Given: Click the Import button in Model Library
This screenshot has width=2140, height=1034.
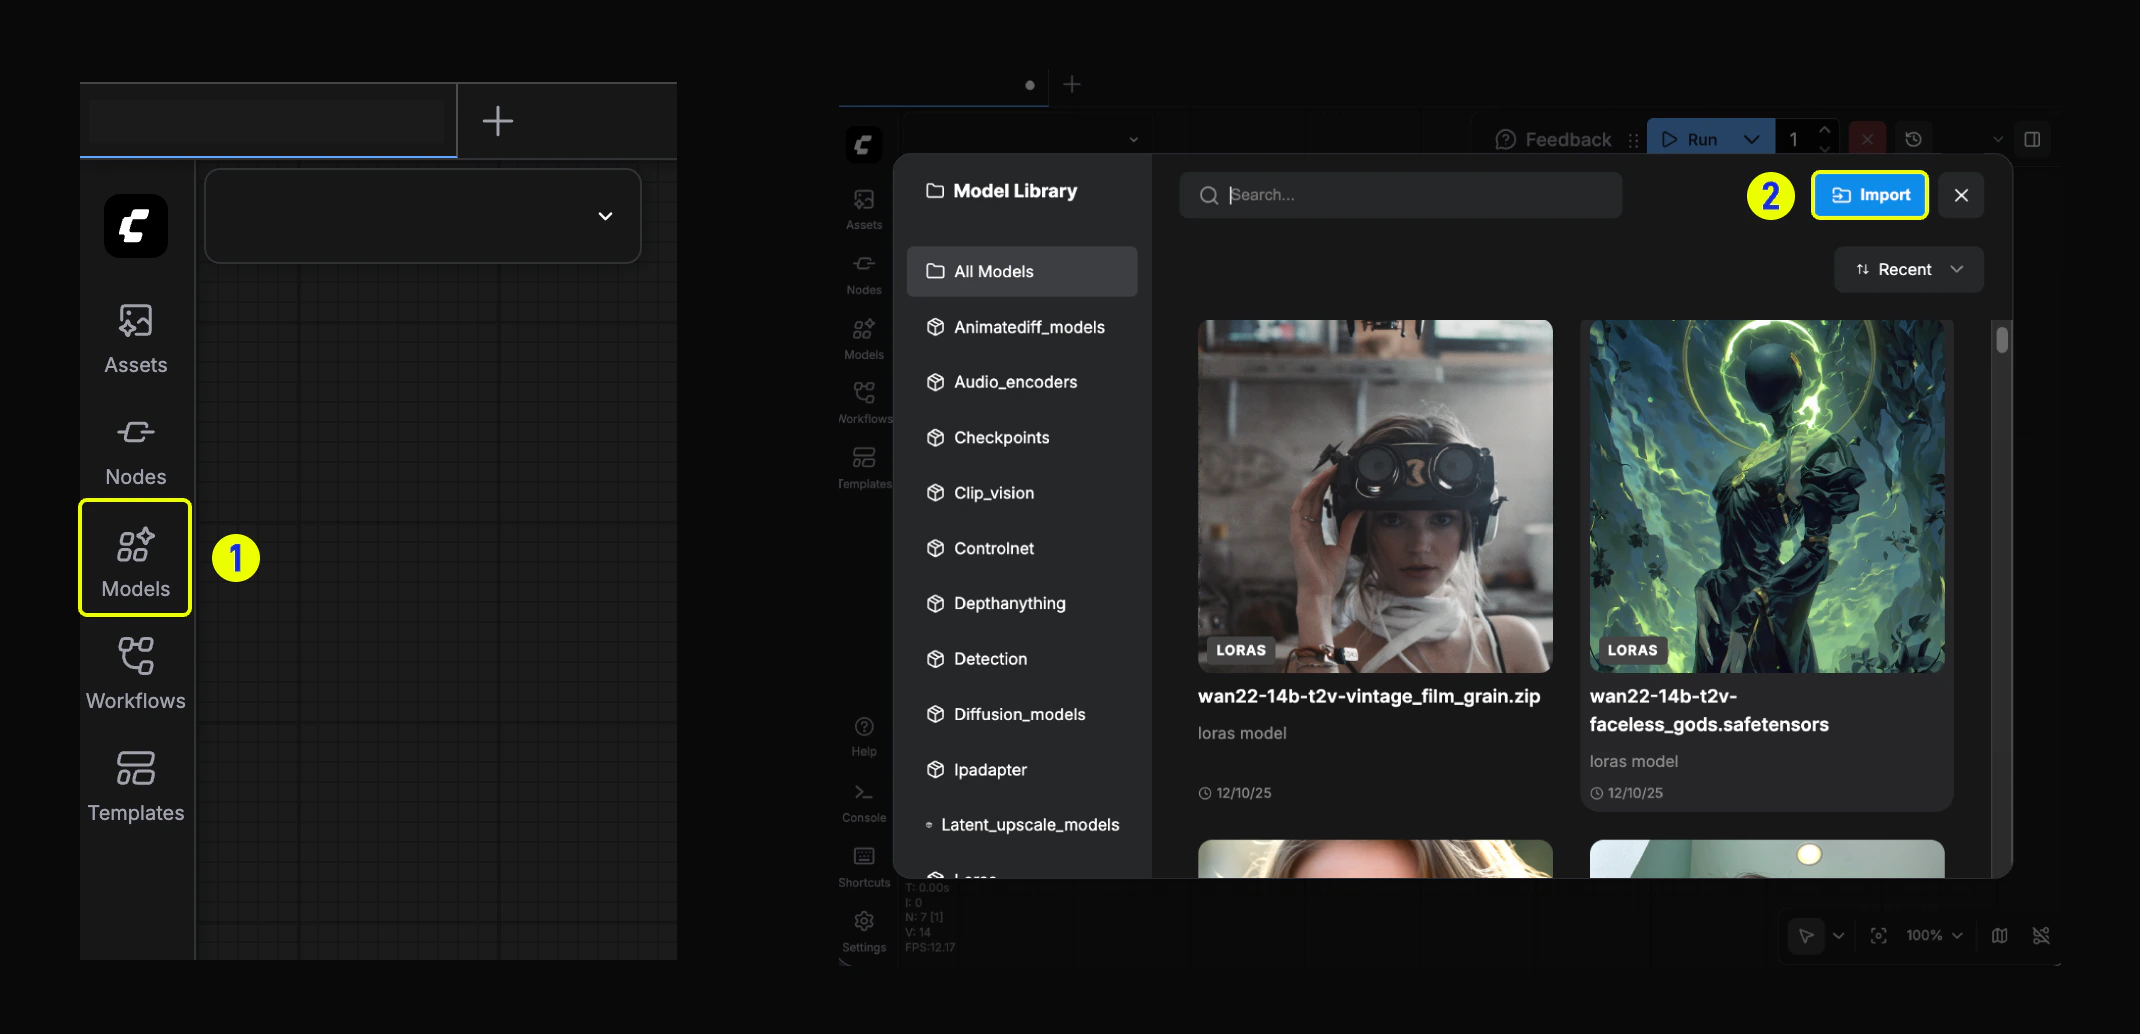Looking at the screenshot, I should [x=1869, y=195].
